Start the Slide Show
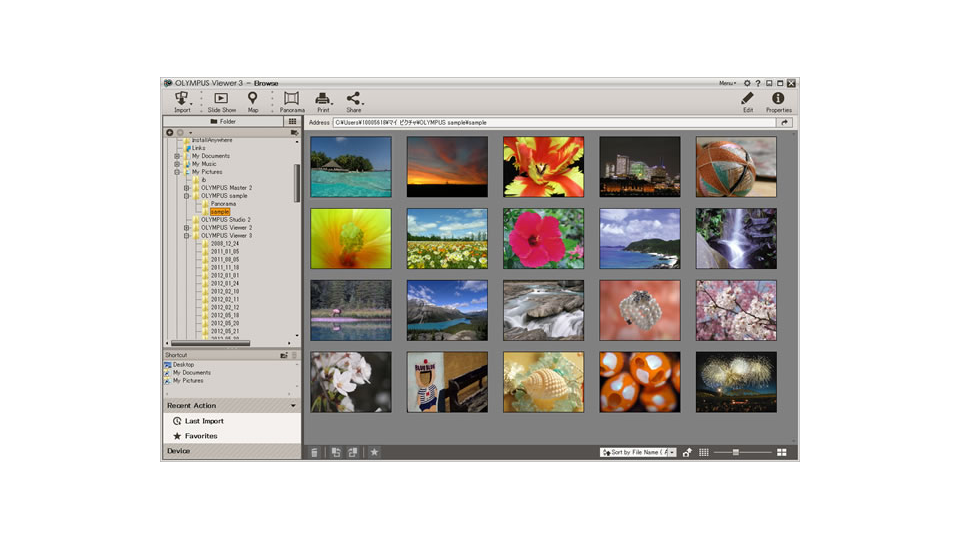The image size is (960, 540). (221, 102)
